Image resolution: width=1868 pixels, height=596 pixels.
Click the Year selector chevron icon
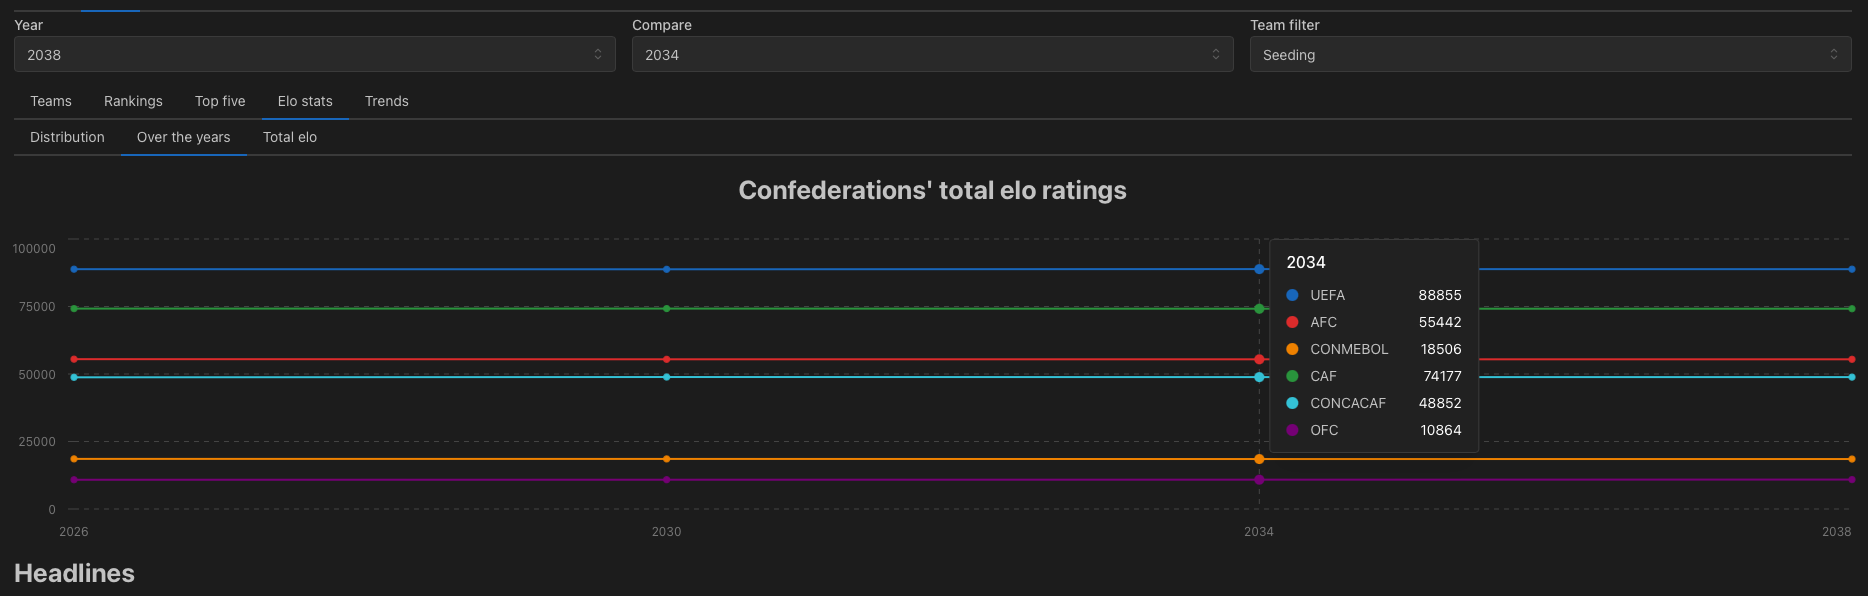598,54
